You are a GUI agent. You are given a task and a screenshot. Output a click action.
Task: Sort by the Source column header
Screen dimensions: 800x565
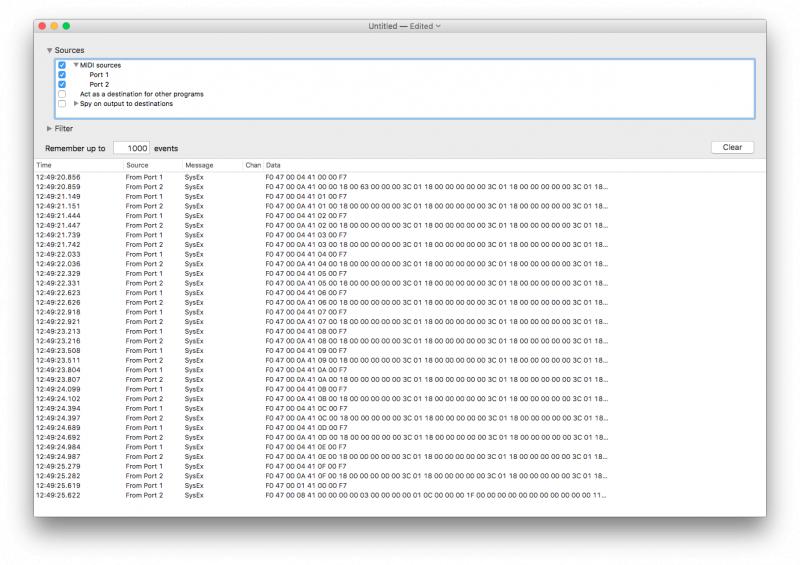pos(153,165)
